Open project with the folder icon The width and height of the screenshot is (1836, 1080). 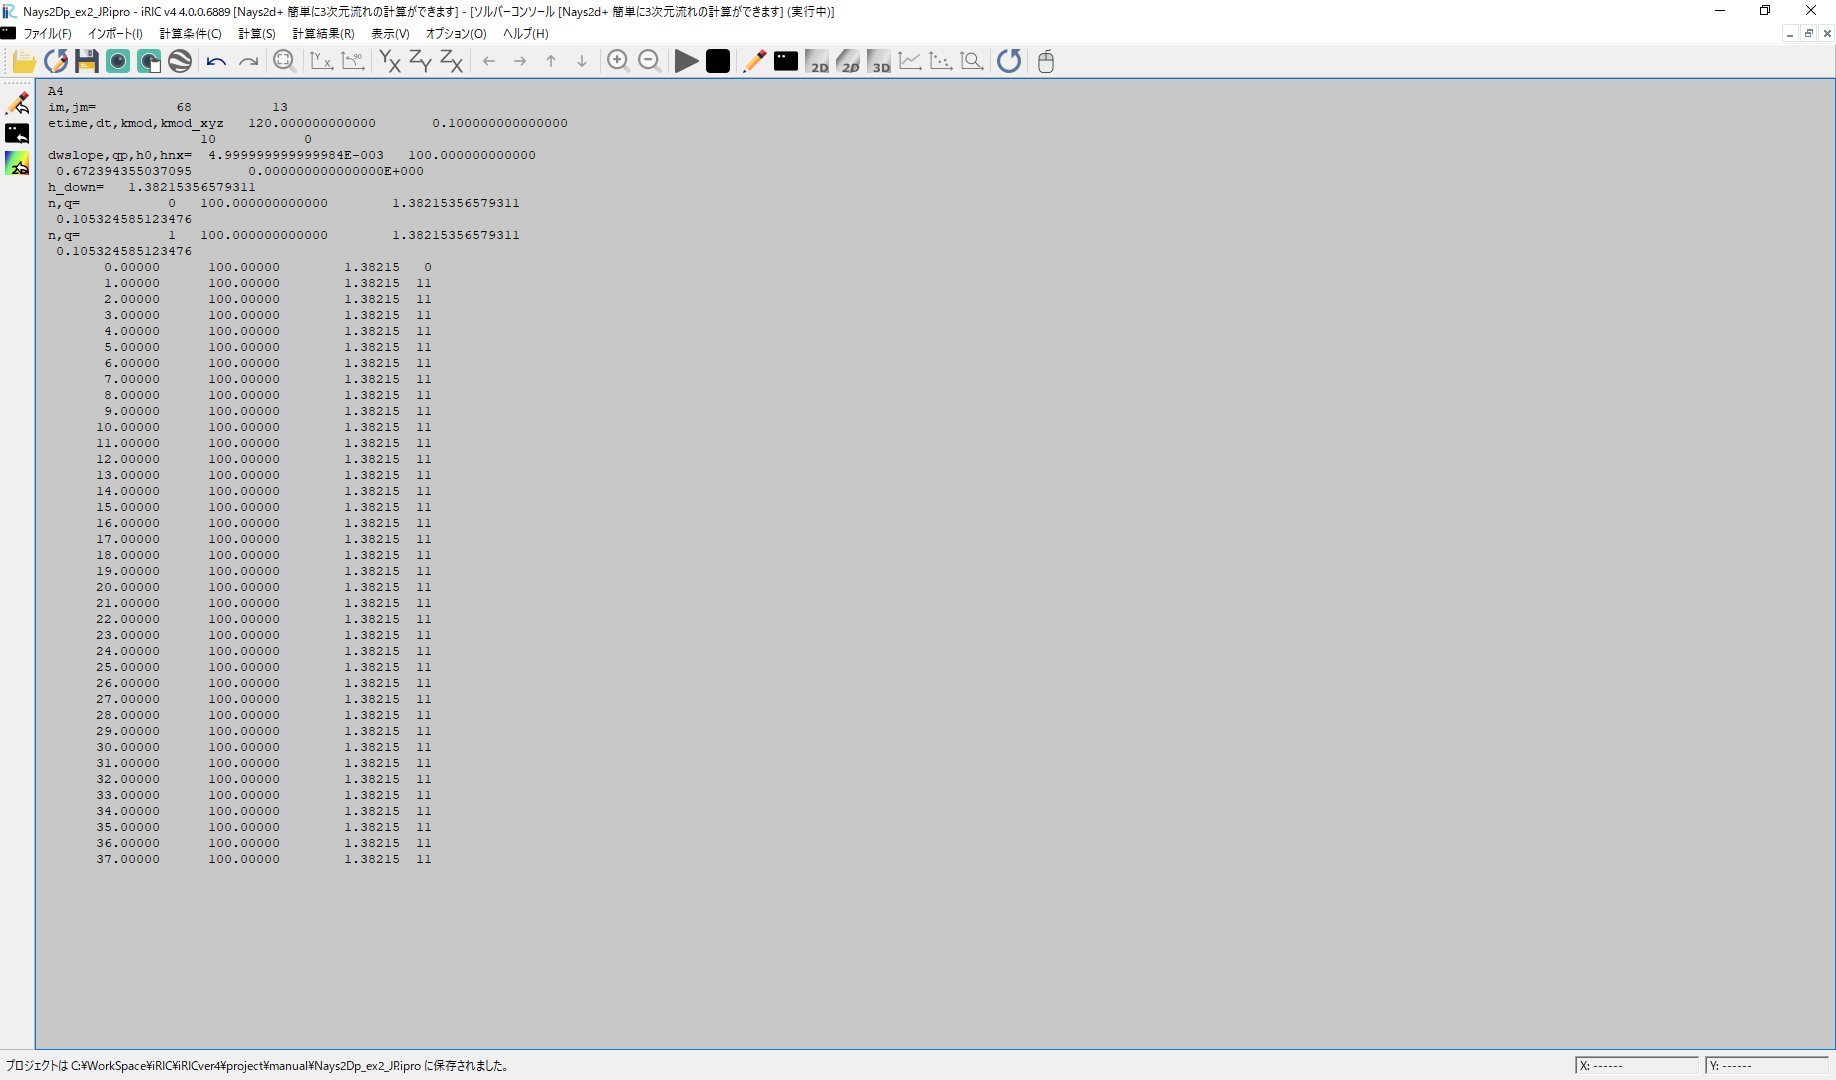(x=24, y=62)
